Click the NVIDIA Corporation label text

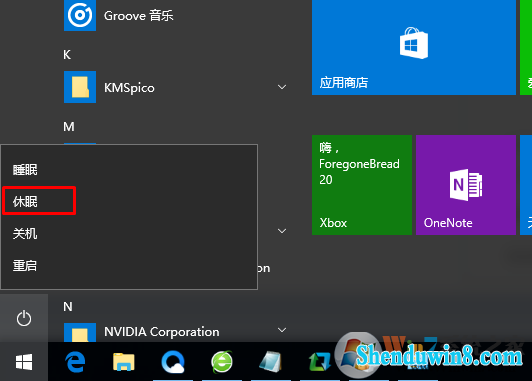pyautogui.click(x=162, y=331)
